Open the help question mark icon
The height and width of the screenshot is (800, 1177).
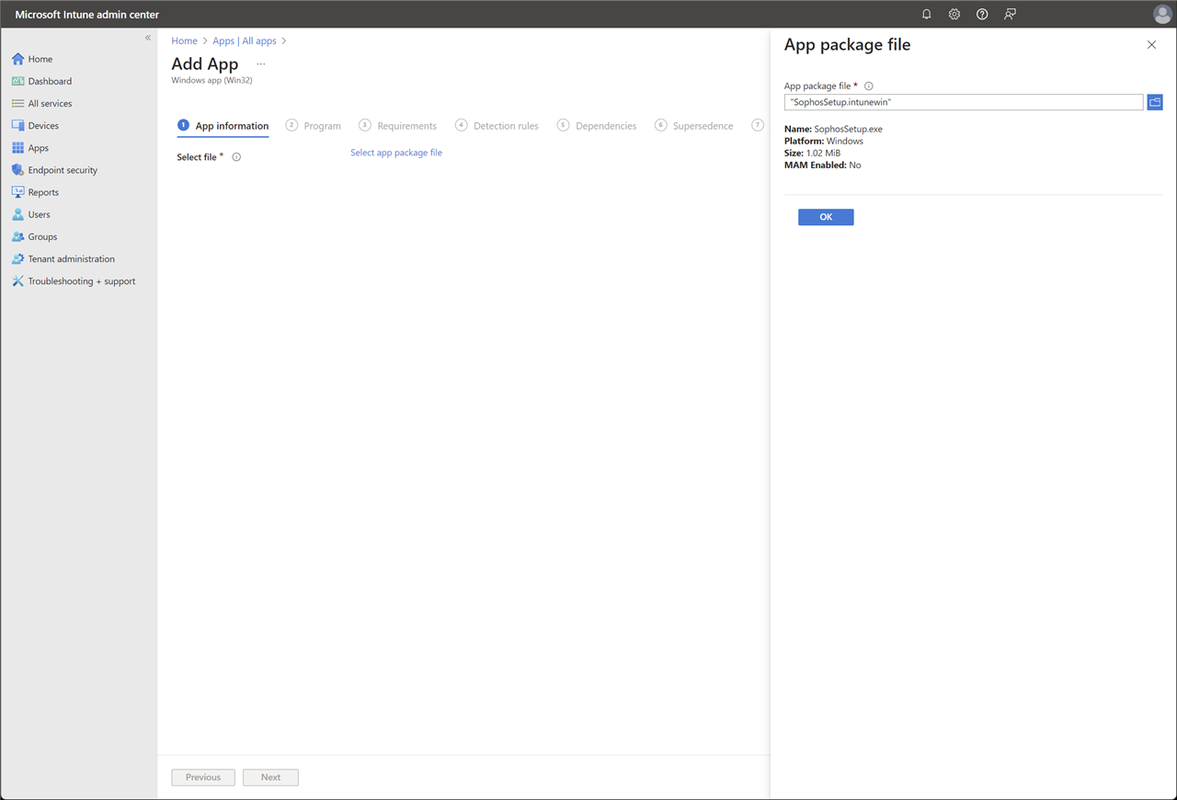[982, 14]
